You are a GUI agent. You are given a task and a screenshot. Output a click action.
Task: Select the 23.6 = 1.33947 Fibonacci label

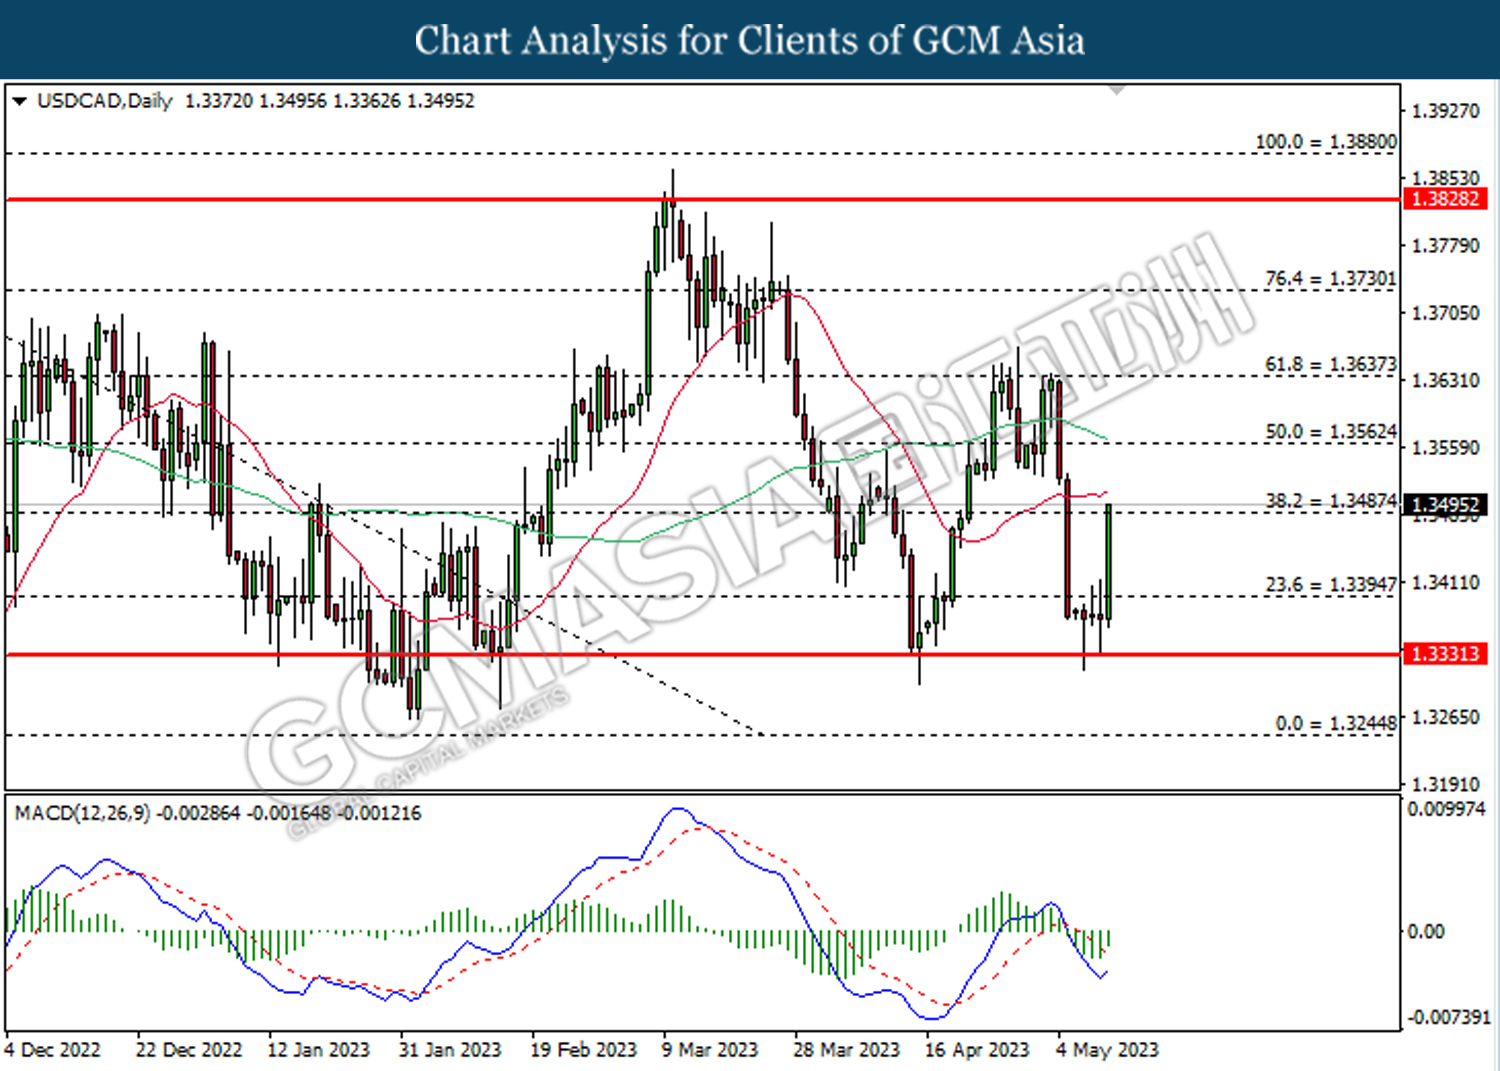[1330, 584]
